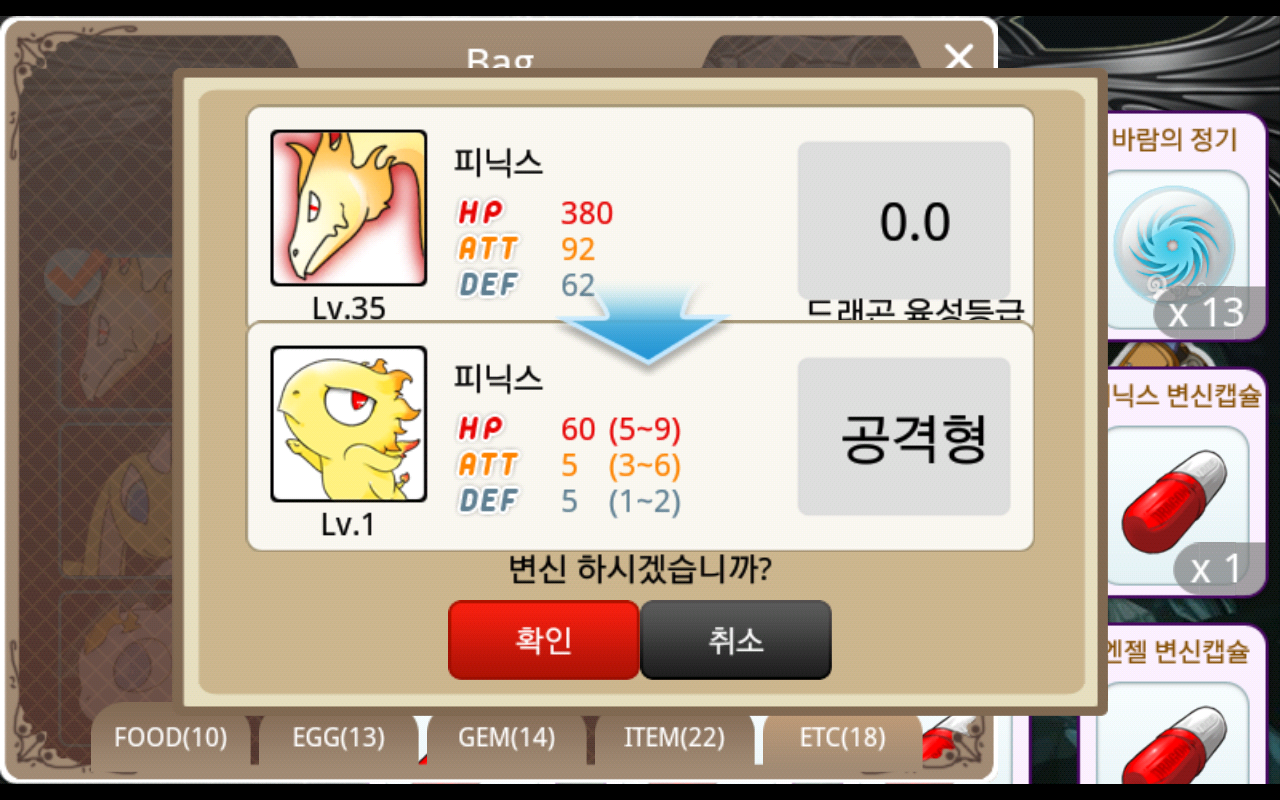Switch to the EGG(13) tab

click(x=338, y=738)
